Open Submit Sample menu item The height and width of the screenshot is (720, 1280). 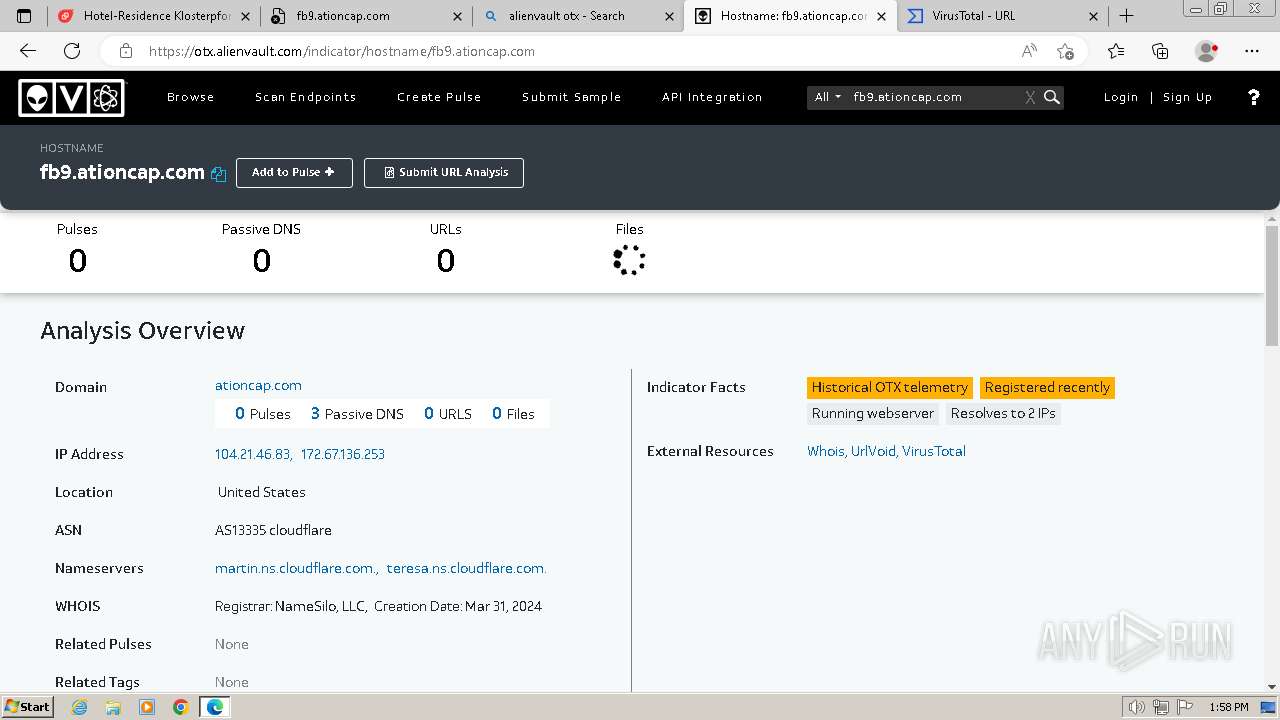[572, 97]
